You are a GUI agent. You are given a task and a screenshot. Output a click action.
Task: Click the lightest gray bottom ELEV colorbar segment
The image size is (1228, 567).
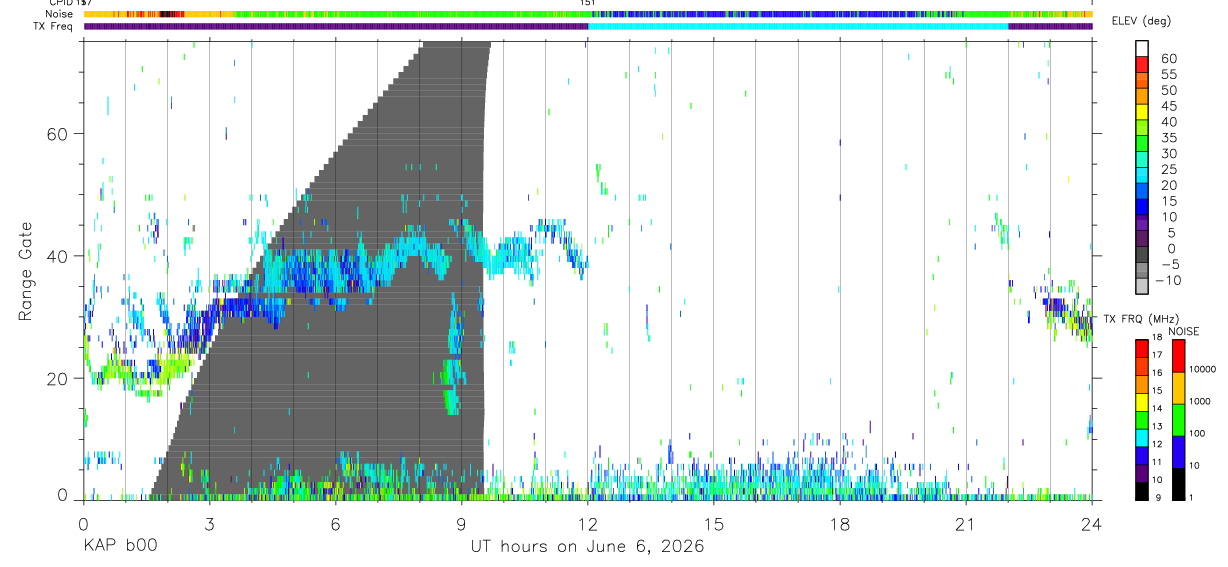tap(1143, 285)
